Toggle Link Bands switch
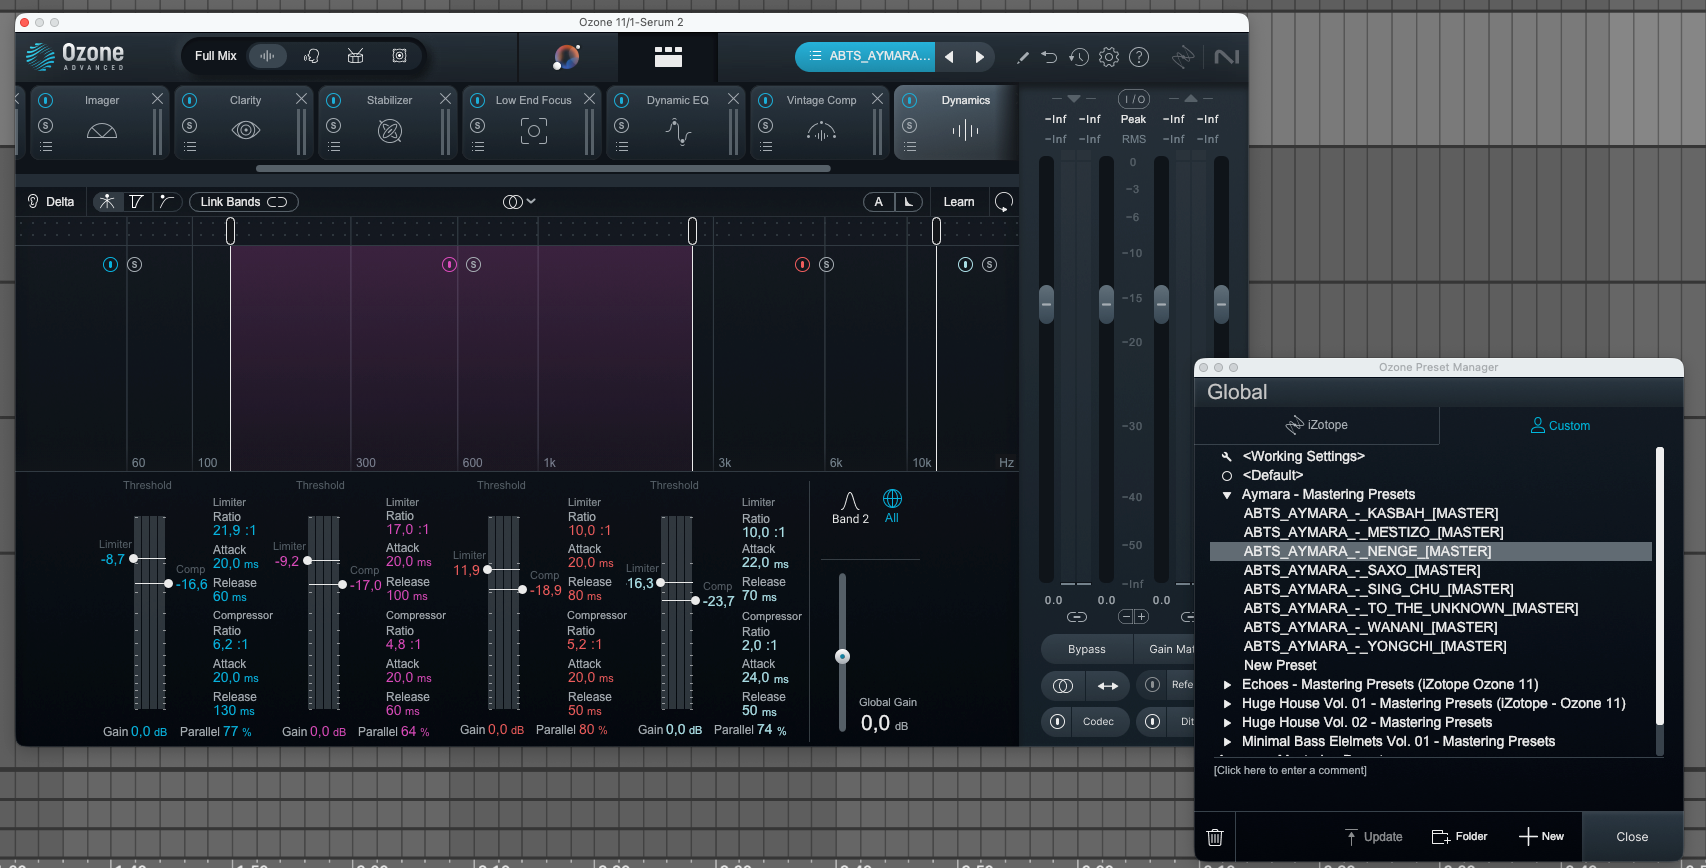This screenshot has width=1706, height=868. point(244,202)
